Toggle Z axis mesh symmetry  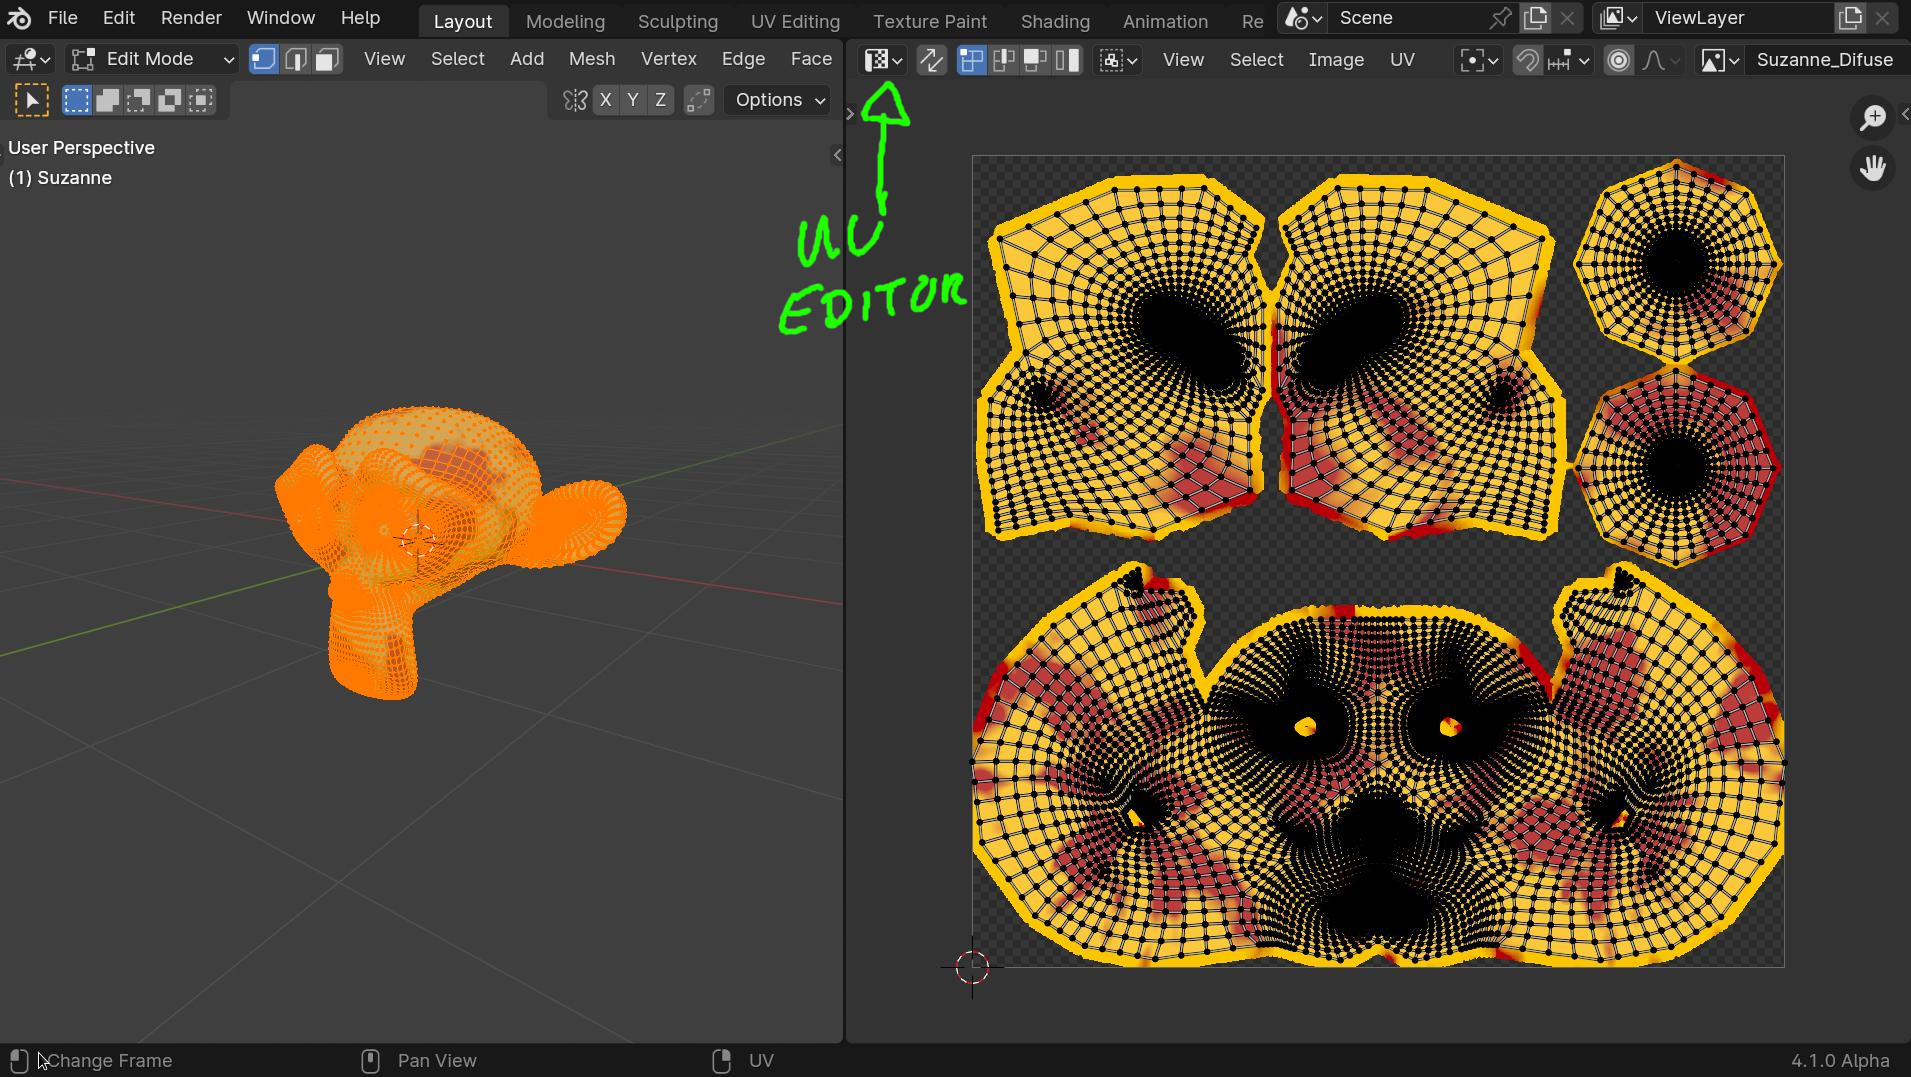click(660, 100)
